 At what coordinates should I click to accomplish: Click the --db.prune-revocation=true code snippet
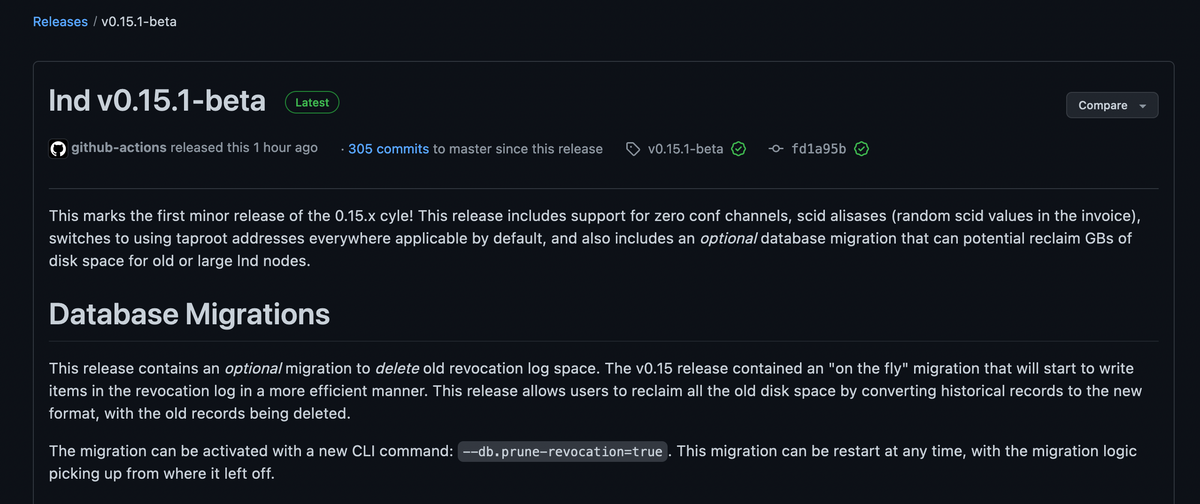click(x=564, y=452)
